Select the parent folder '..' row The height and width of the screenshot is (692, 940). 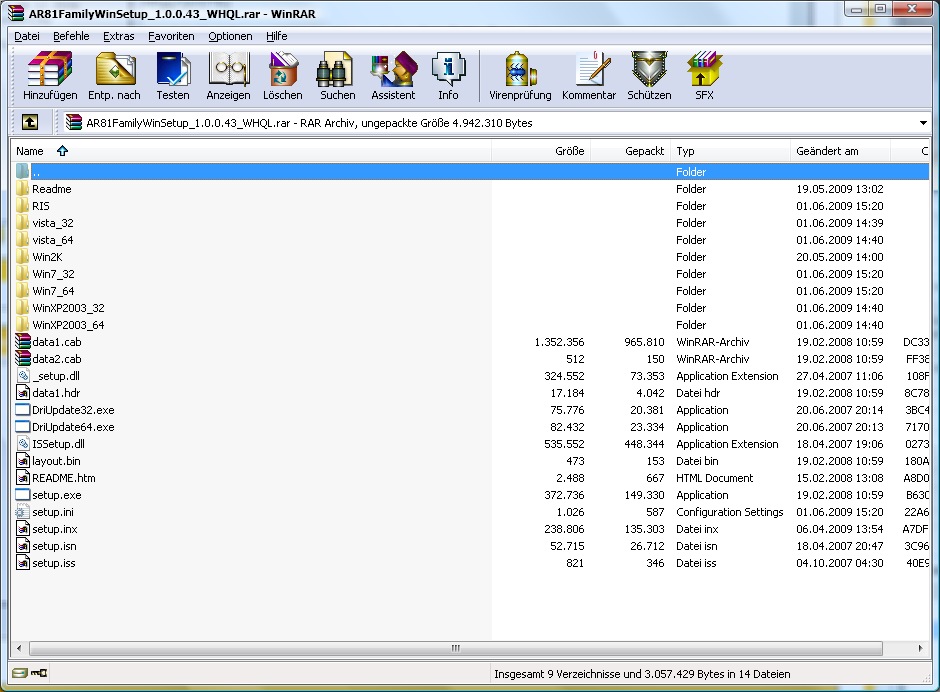tap(471, 172)
